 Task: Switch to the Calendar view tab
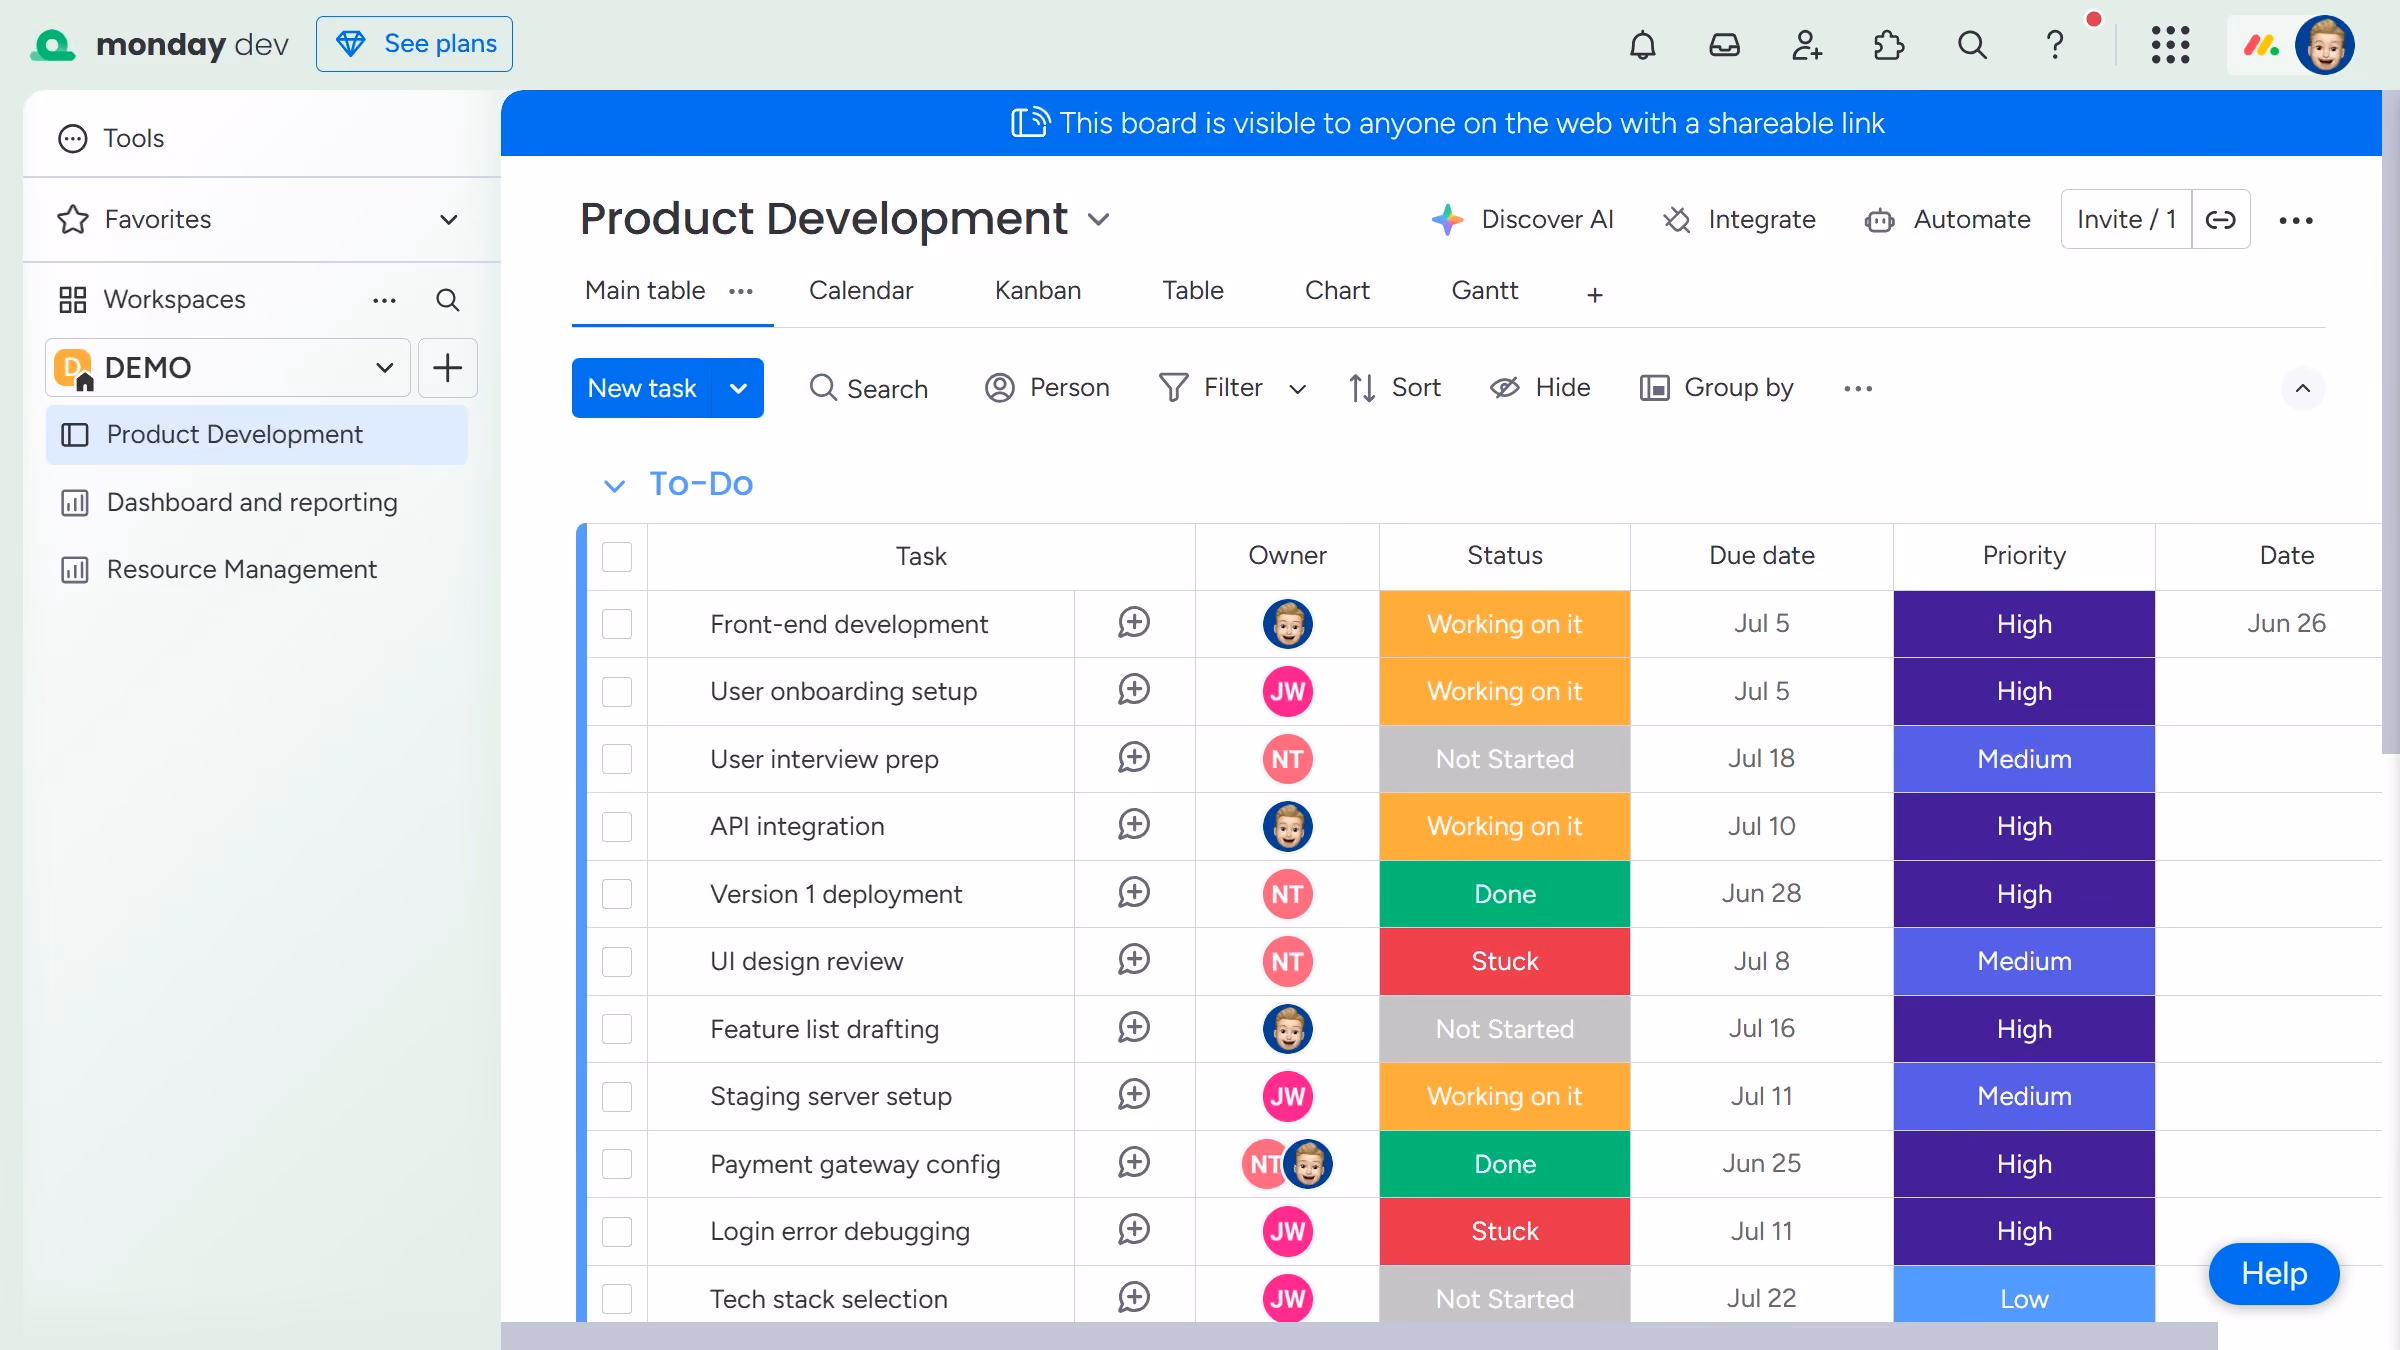861,290
